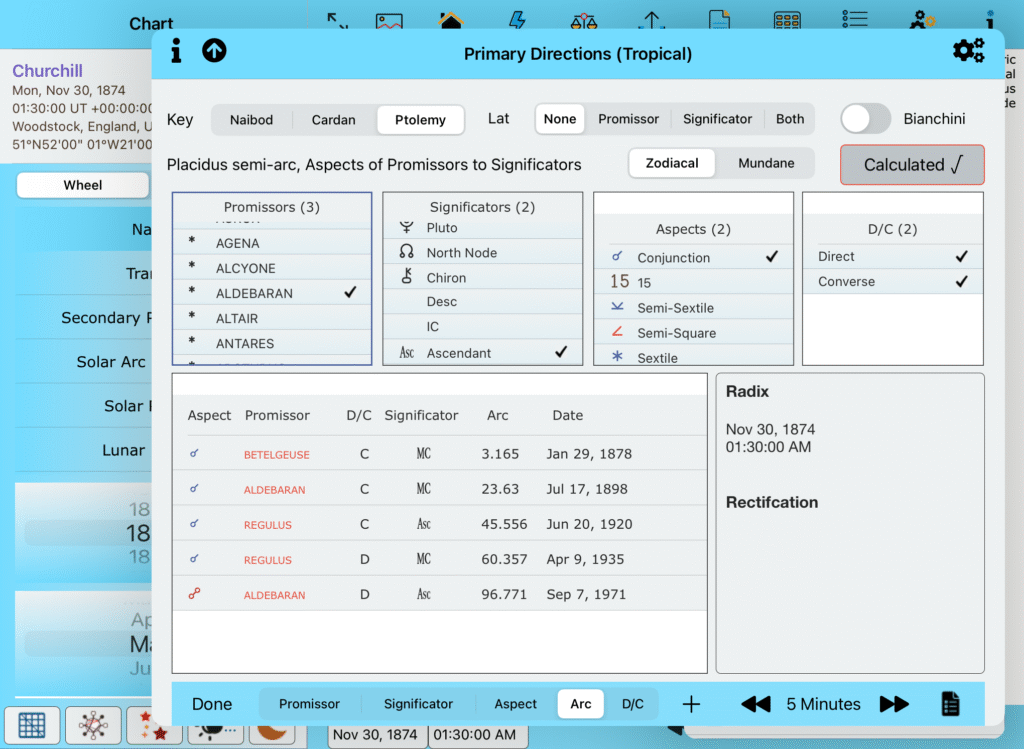This screenshot has width=1024, height=749.
Task: Switch to Mundane directions
Action: (766, 163)
